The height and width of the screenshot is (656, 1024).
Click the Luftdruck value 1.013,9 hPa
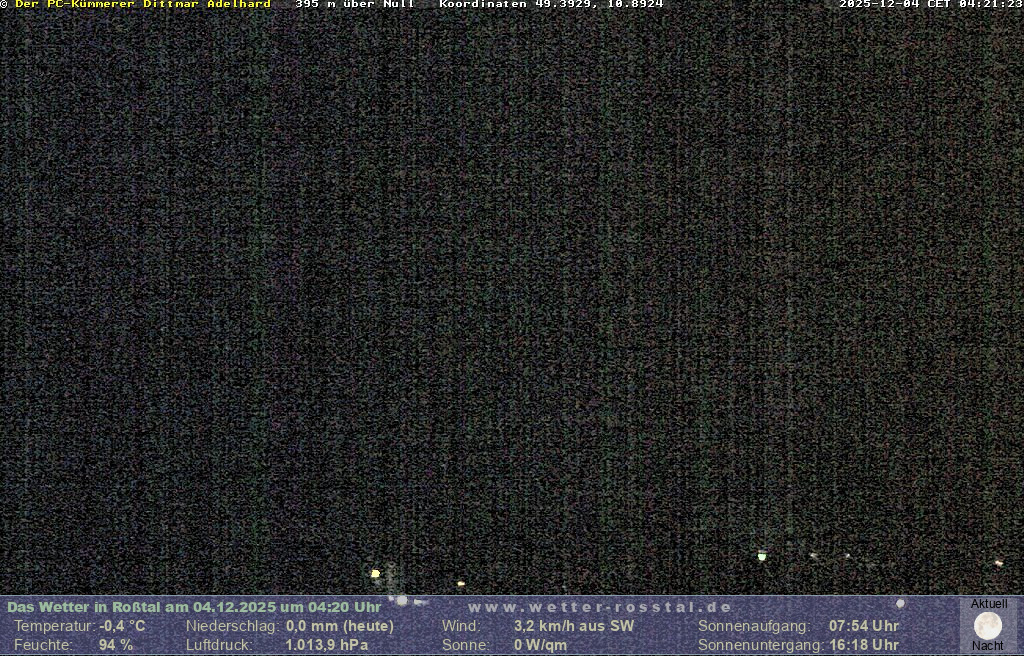pos(327,645)
